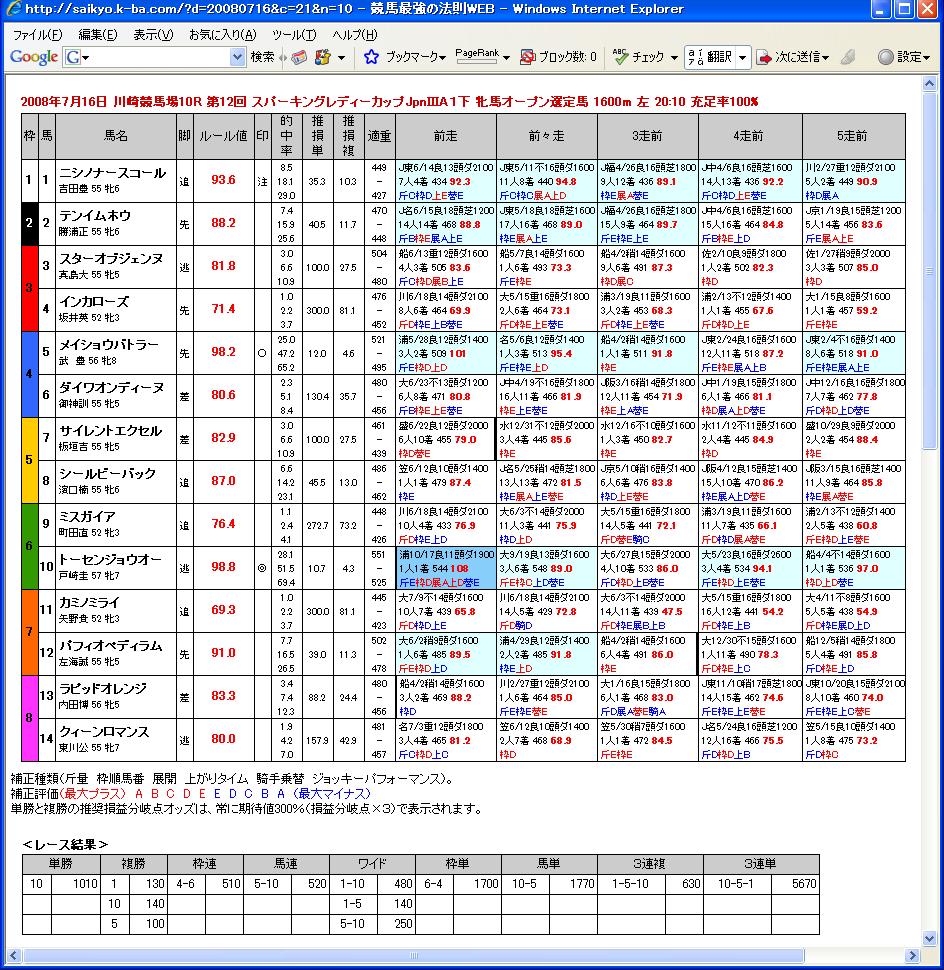944x970 pixels.
Task: Click the G search-engine icon in search box
Action: pos(72,58)
